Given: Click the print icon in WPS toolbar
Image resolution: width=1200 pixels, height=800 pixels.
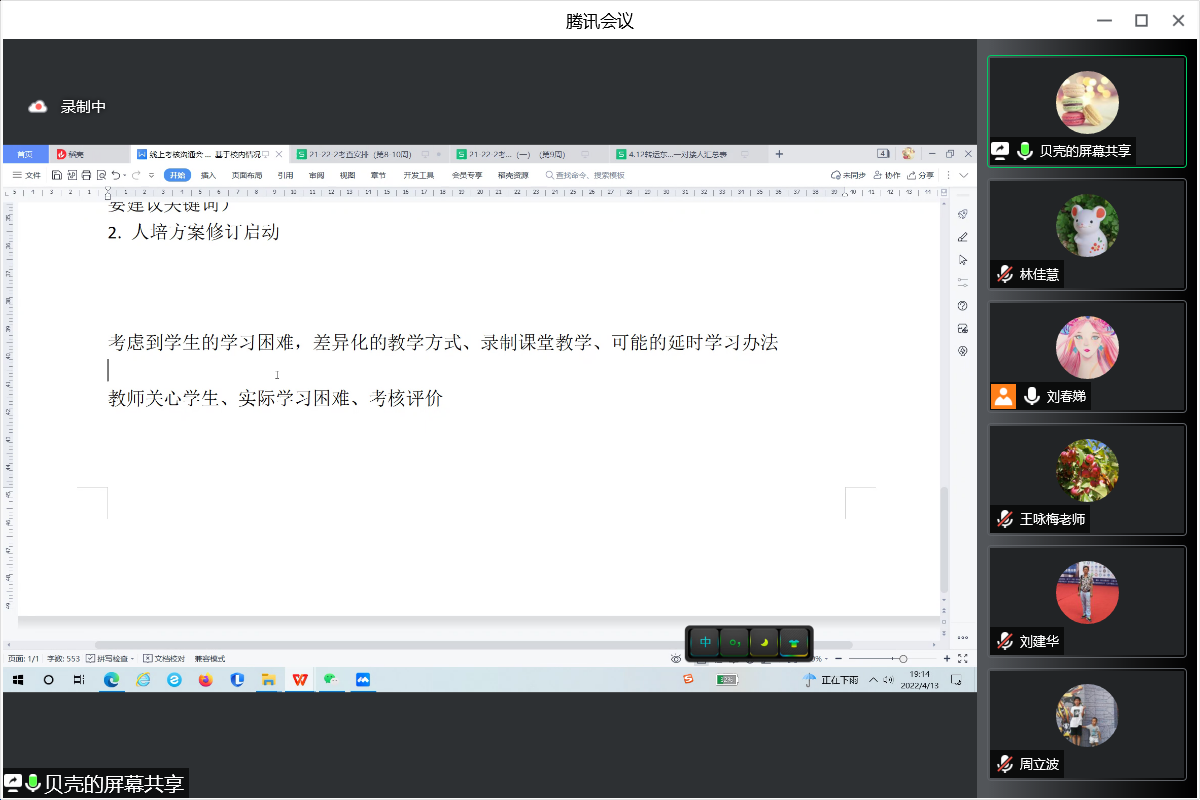Looking at the screenshot, I should point(85,175).
